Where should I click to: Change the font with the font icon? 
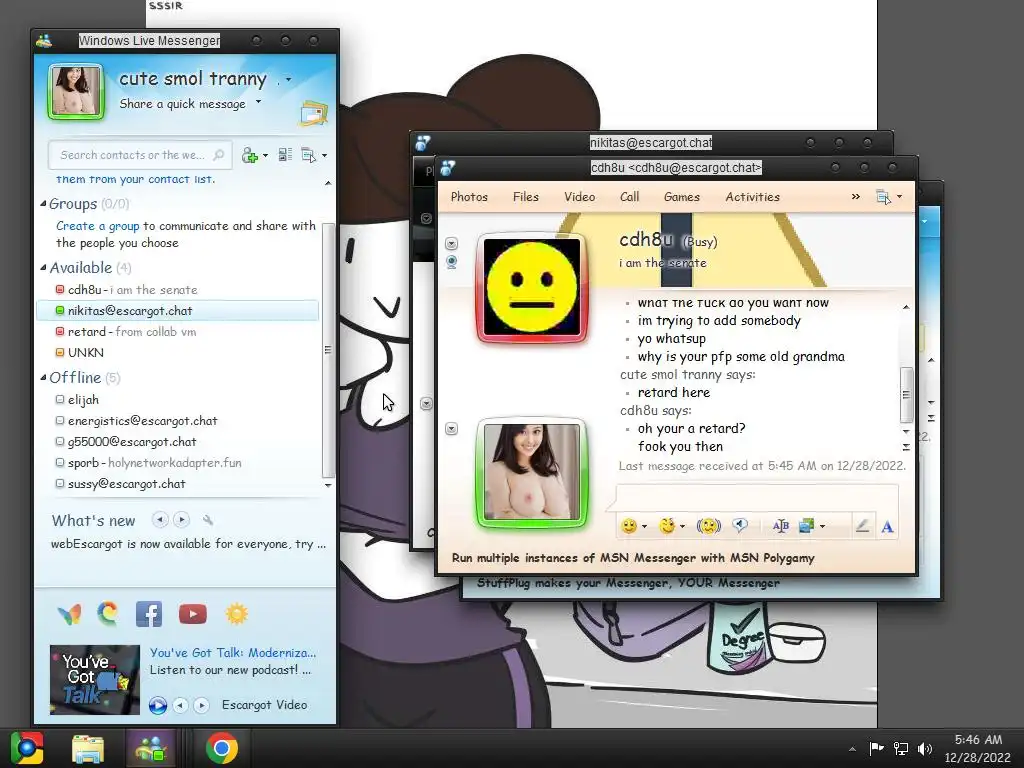click(x=780, y=526)
